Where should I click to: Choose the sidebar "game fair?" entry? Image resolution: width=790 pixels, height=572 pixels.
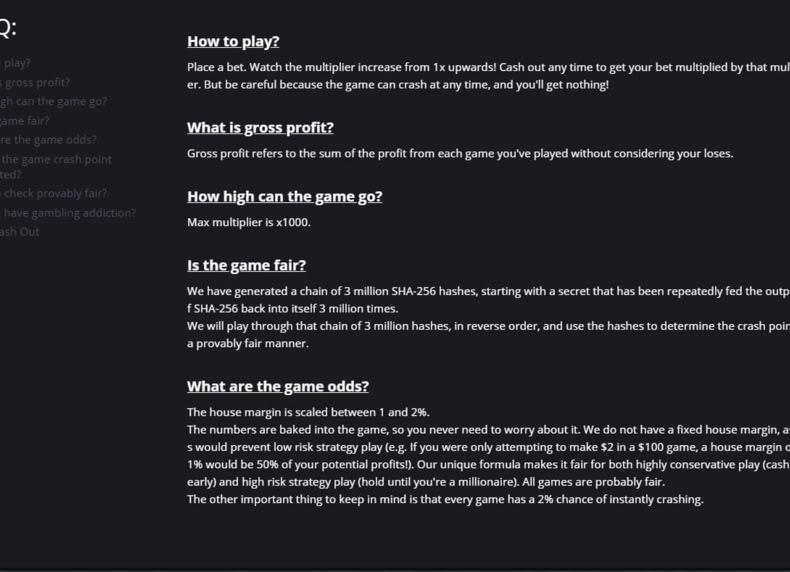pyautogui.click(x=25, y=121)
